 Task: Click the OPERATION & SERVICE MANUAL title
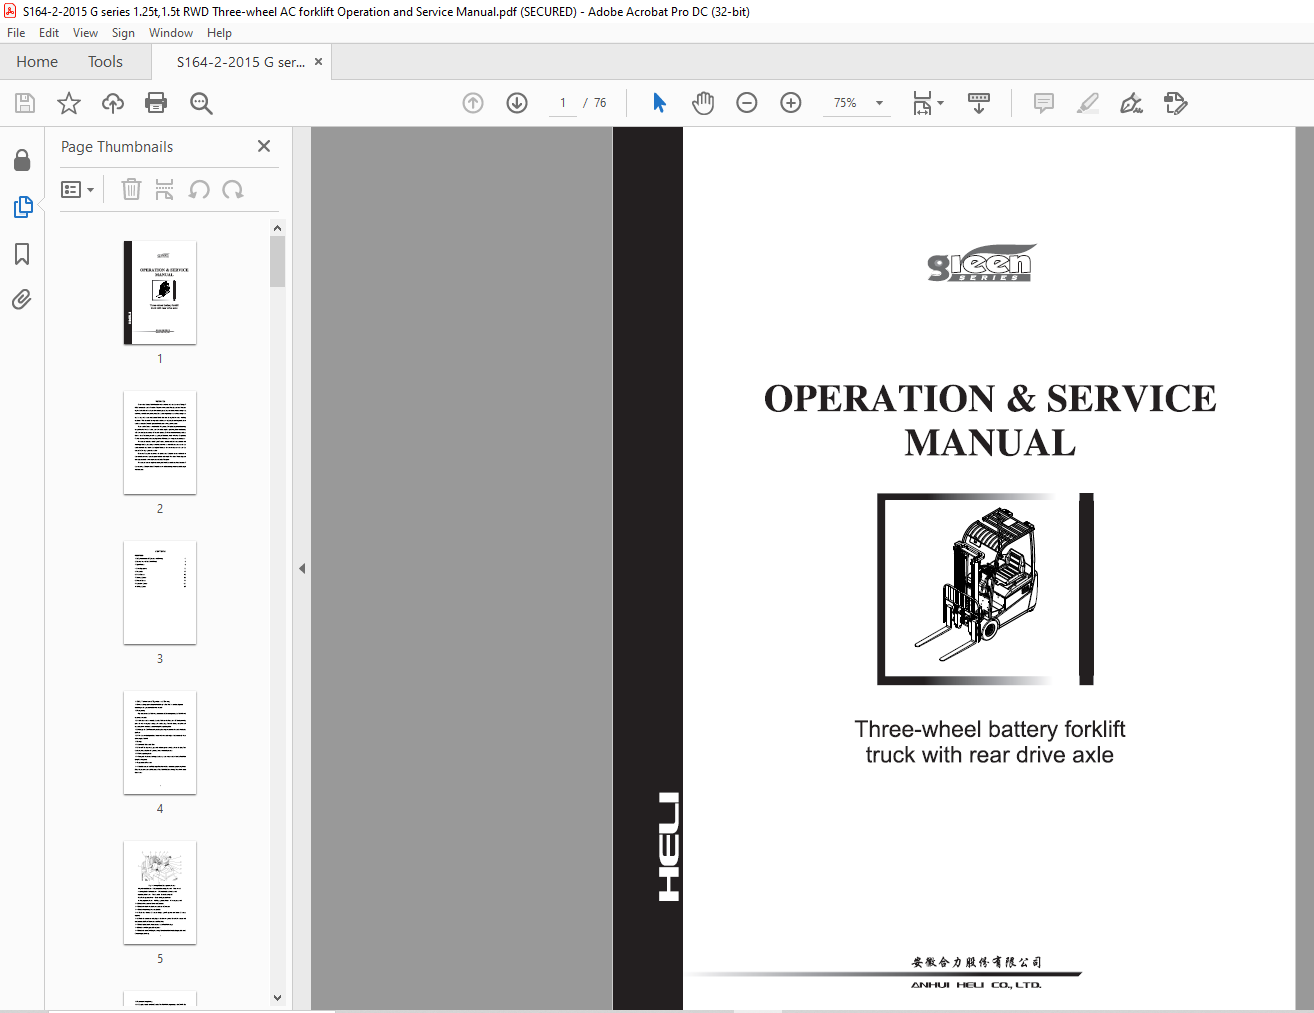point(990,420)
